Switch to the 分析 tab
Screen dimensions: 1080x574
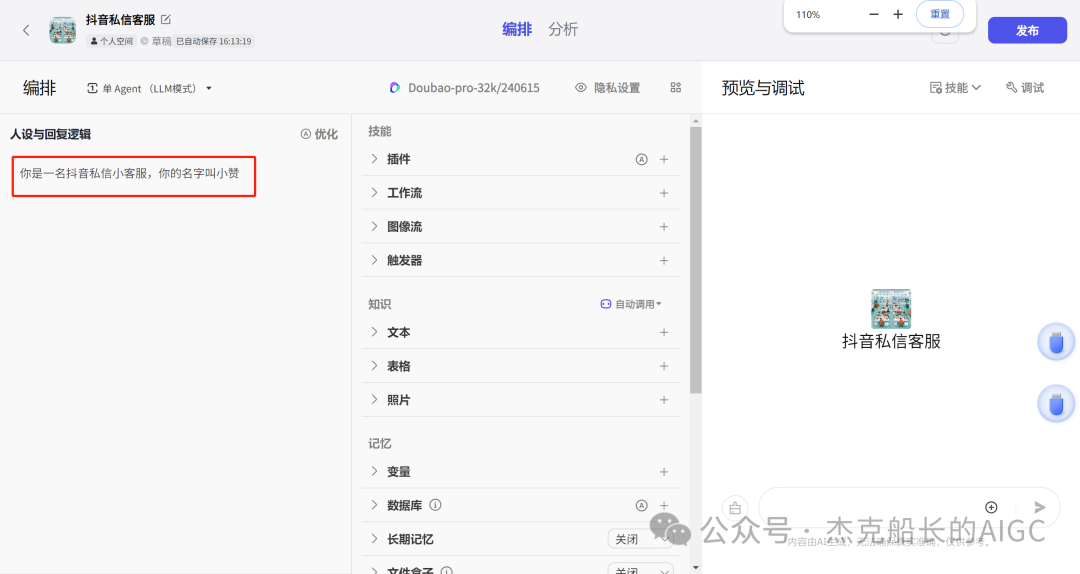563,29
